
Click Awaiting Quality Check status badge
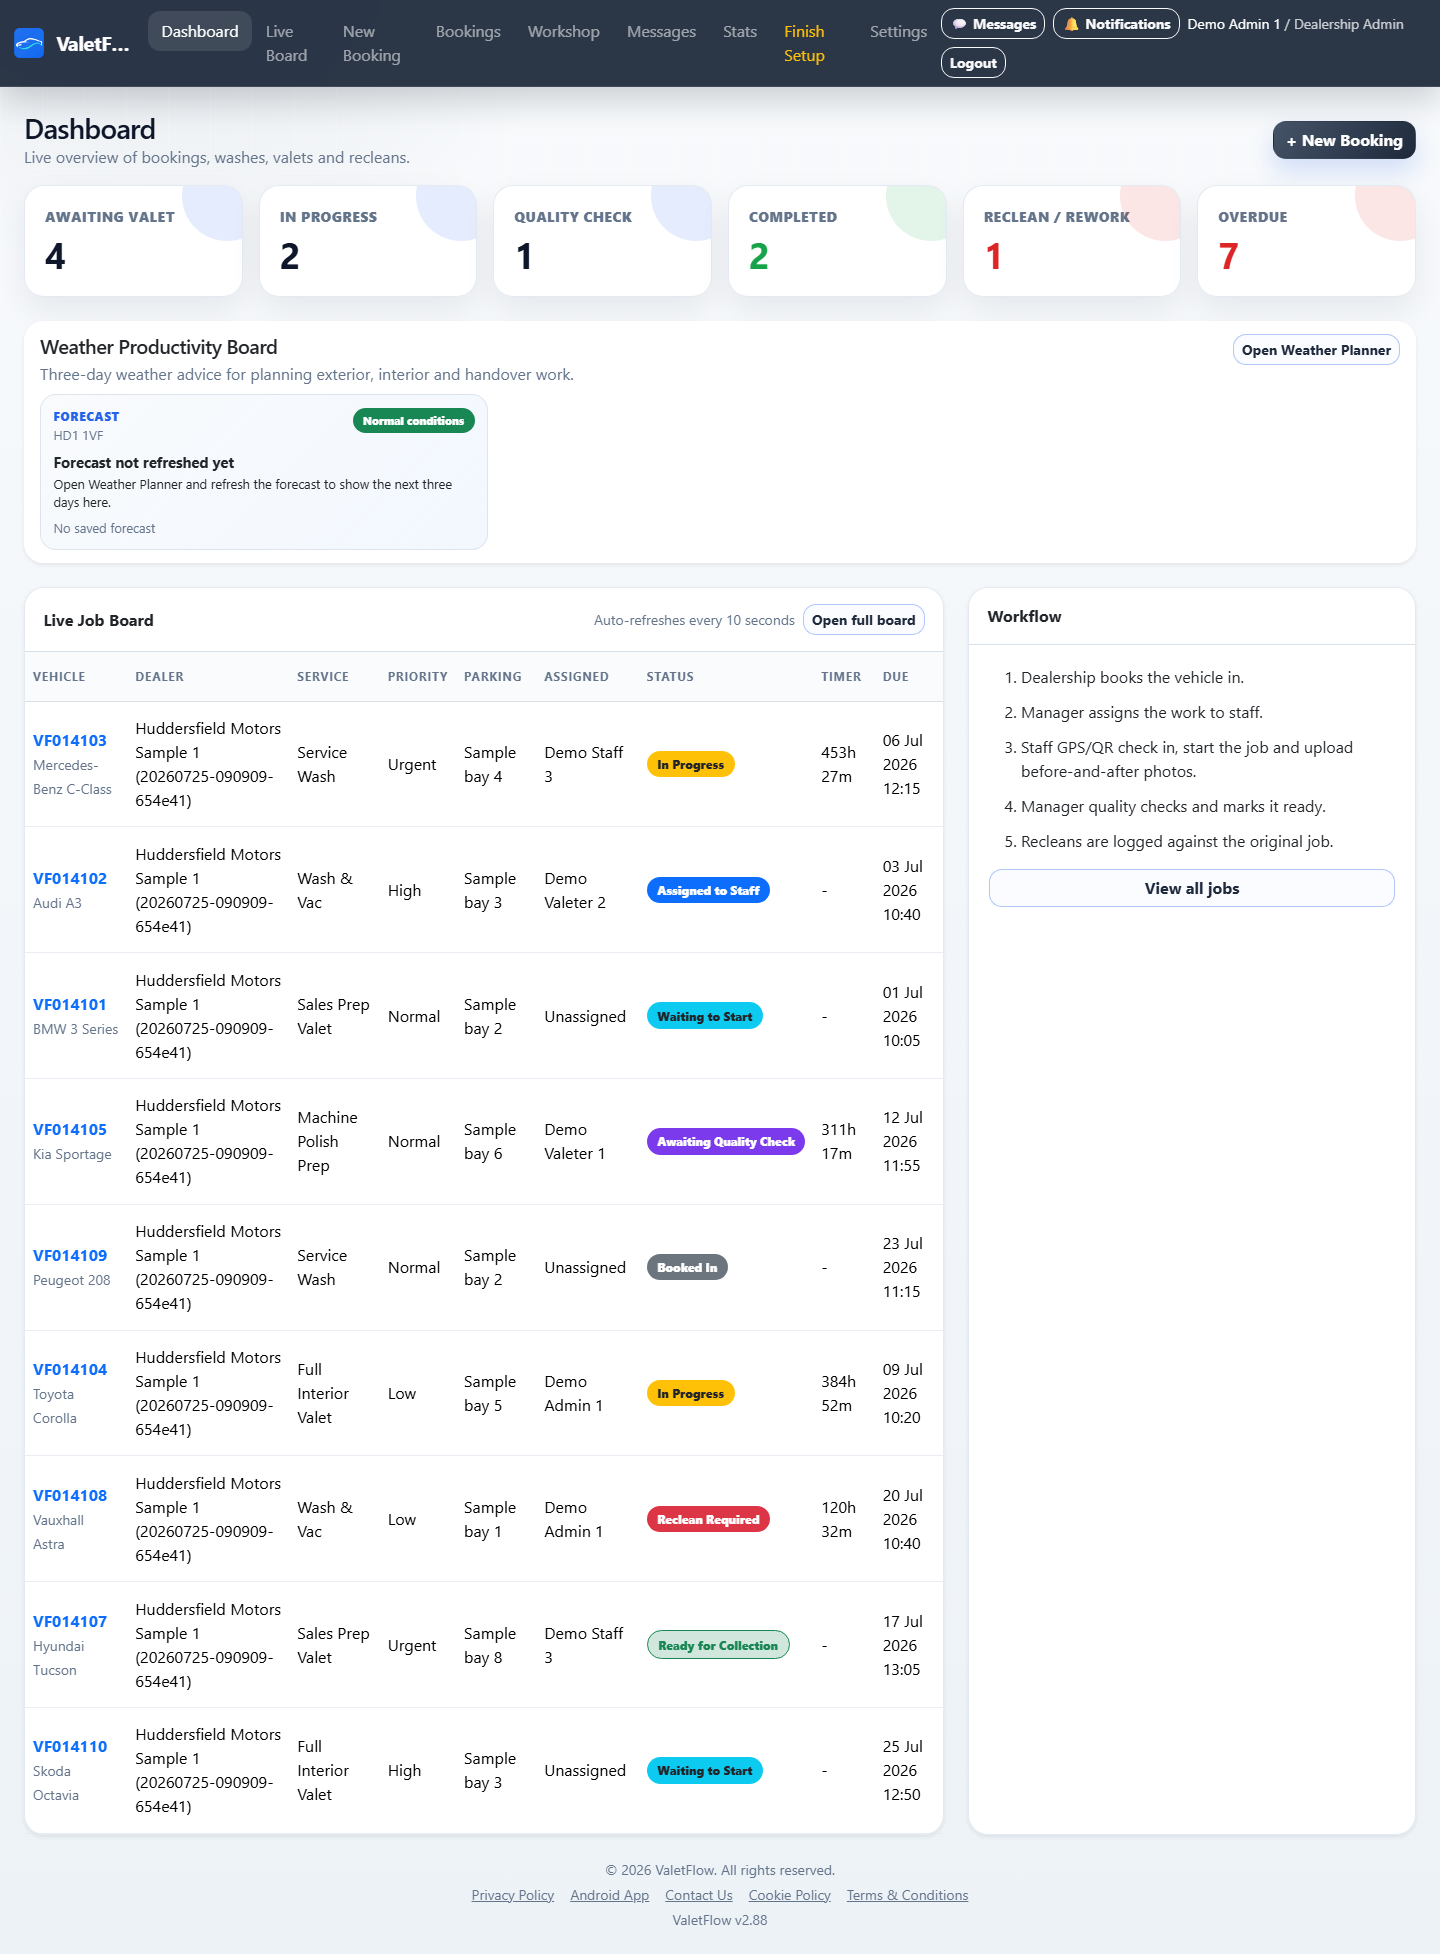726,1142
